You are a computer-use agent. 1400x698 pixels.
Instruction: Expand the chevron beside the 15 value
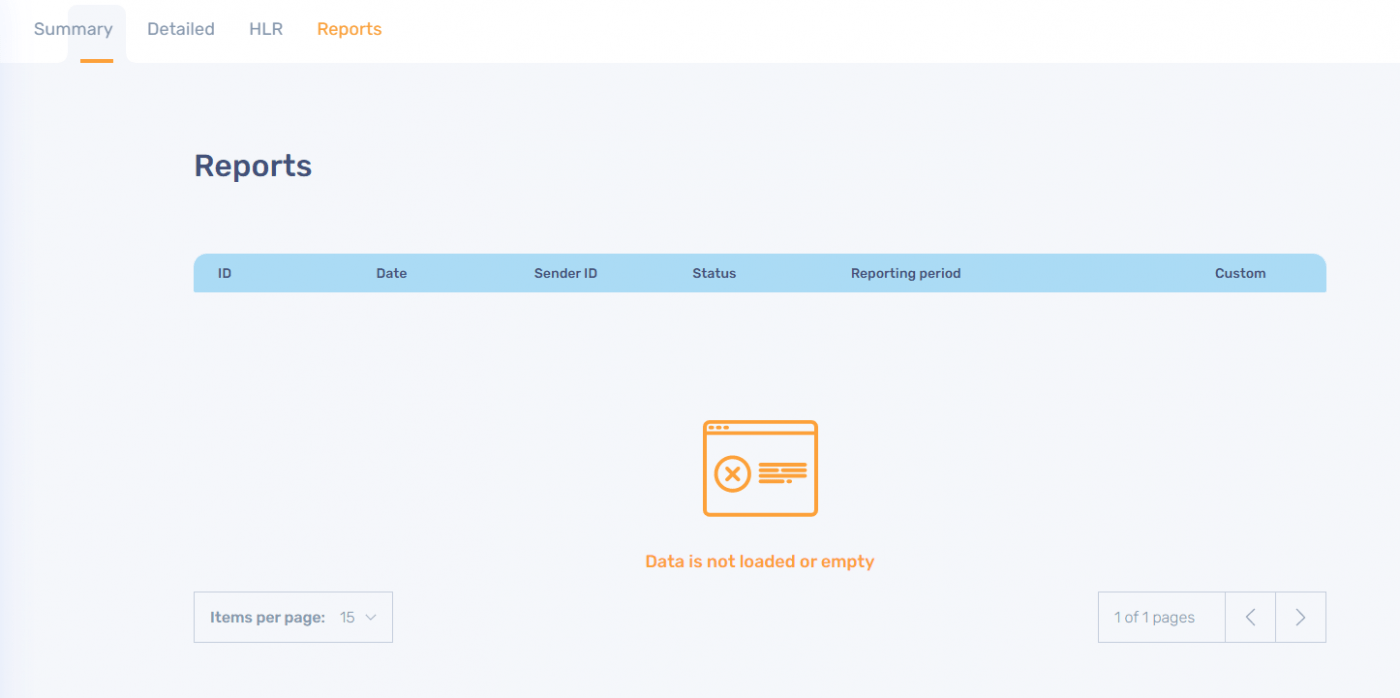click(x=371, y=617)
